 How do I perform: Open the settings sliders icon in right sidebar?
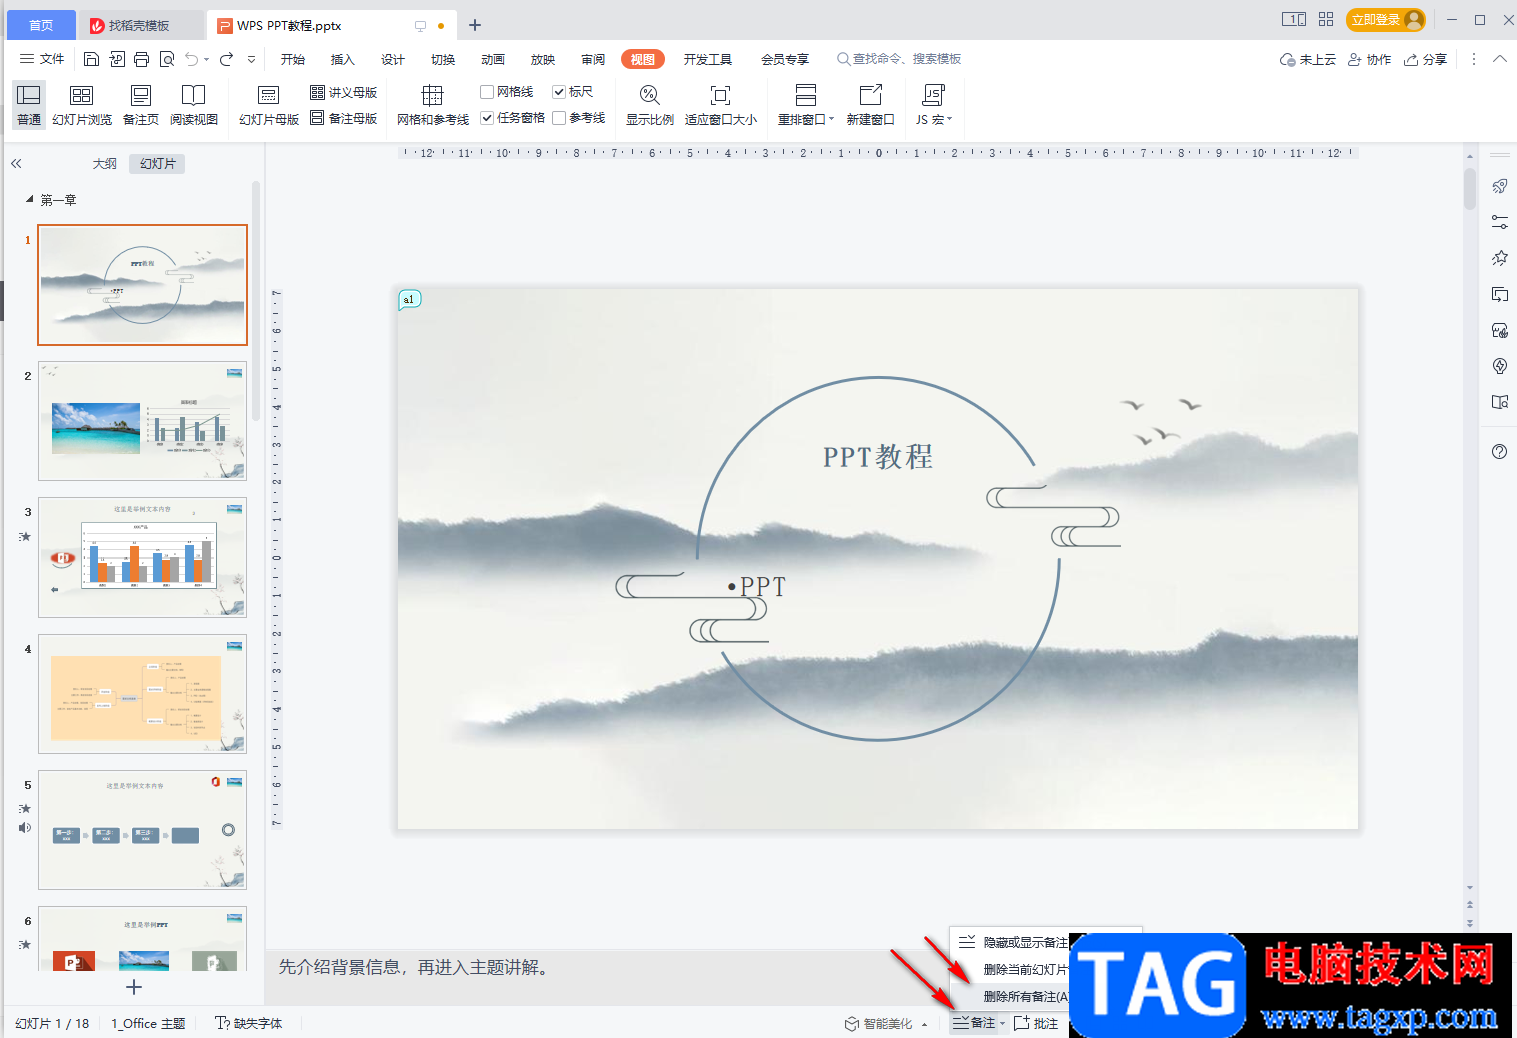[1499, 222]
